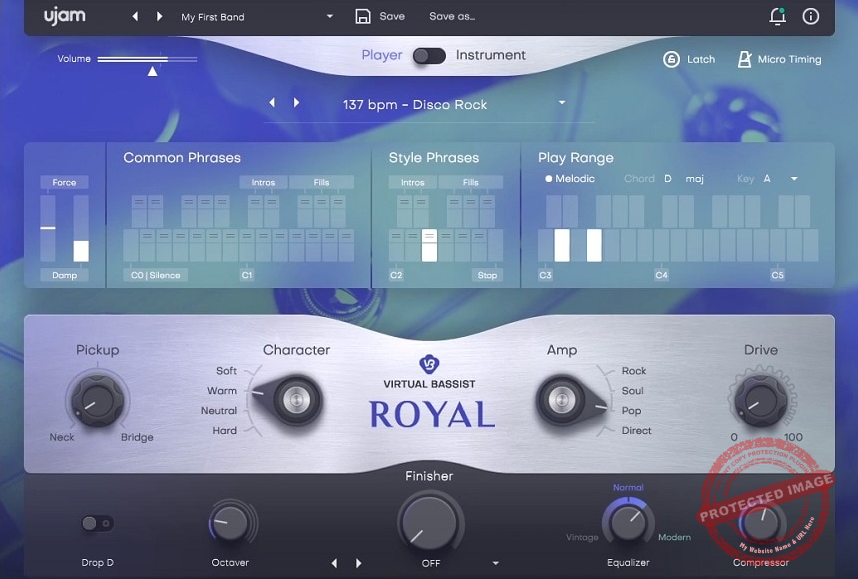Turn the Drive knob

coord(761,401)
